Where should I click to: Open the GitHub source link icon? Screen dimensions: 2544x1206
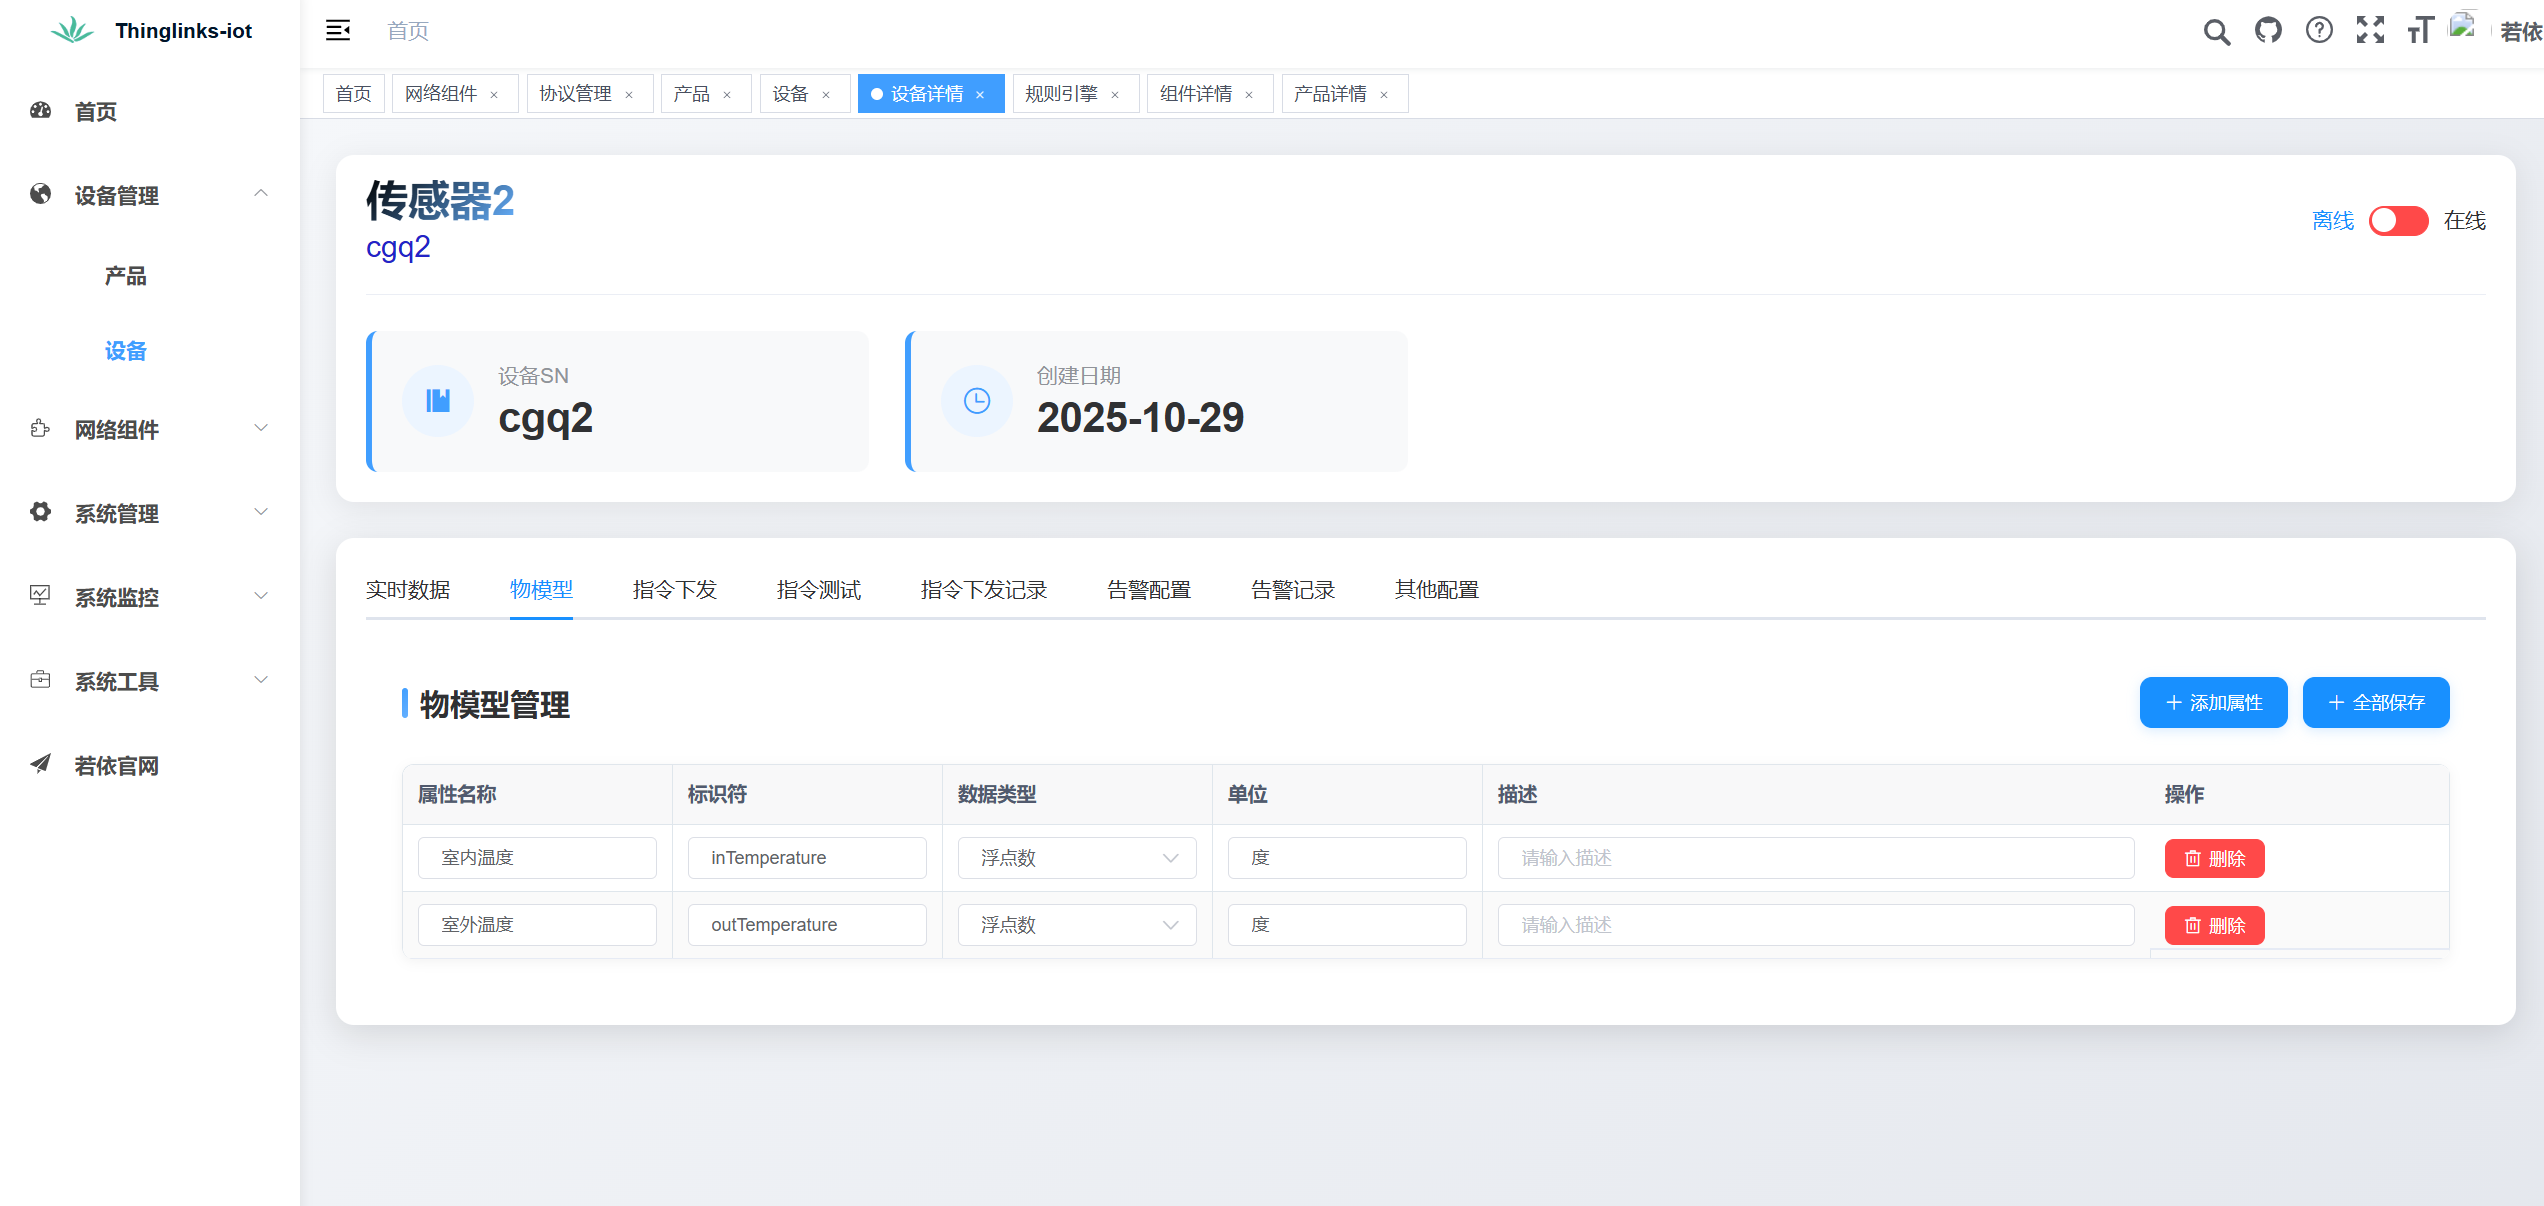click(2268, 31)
